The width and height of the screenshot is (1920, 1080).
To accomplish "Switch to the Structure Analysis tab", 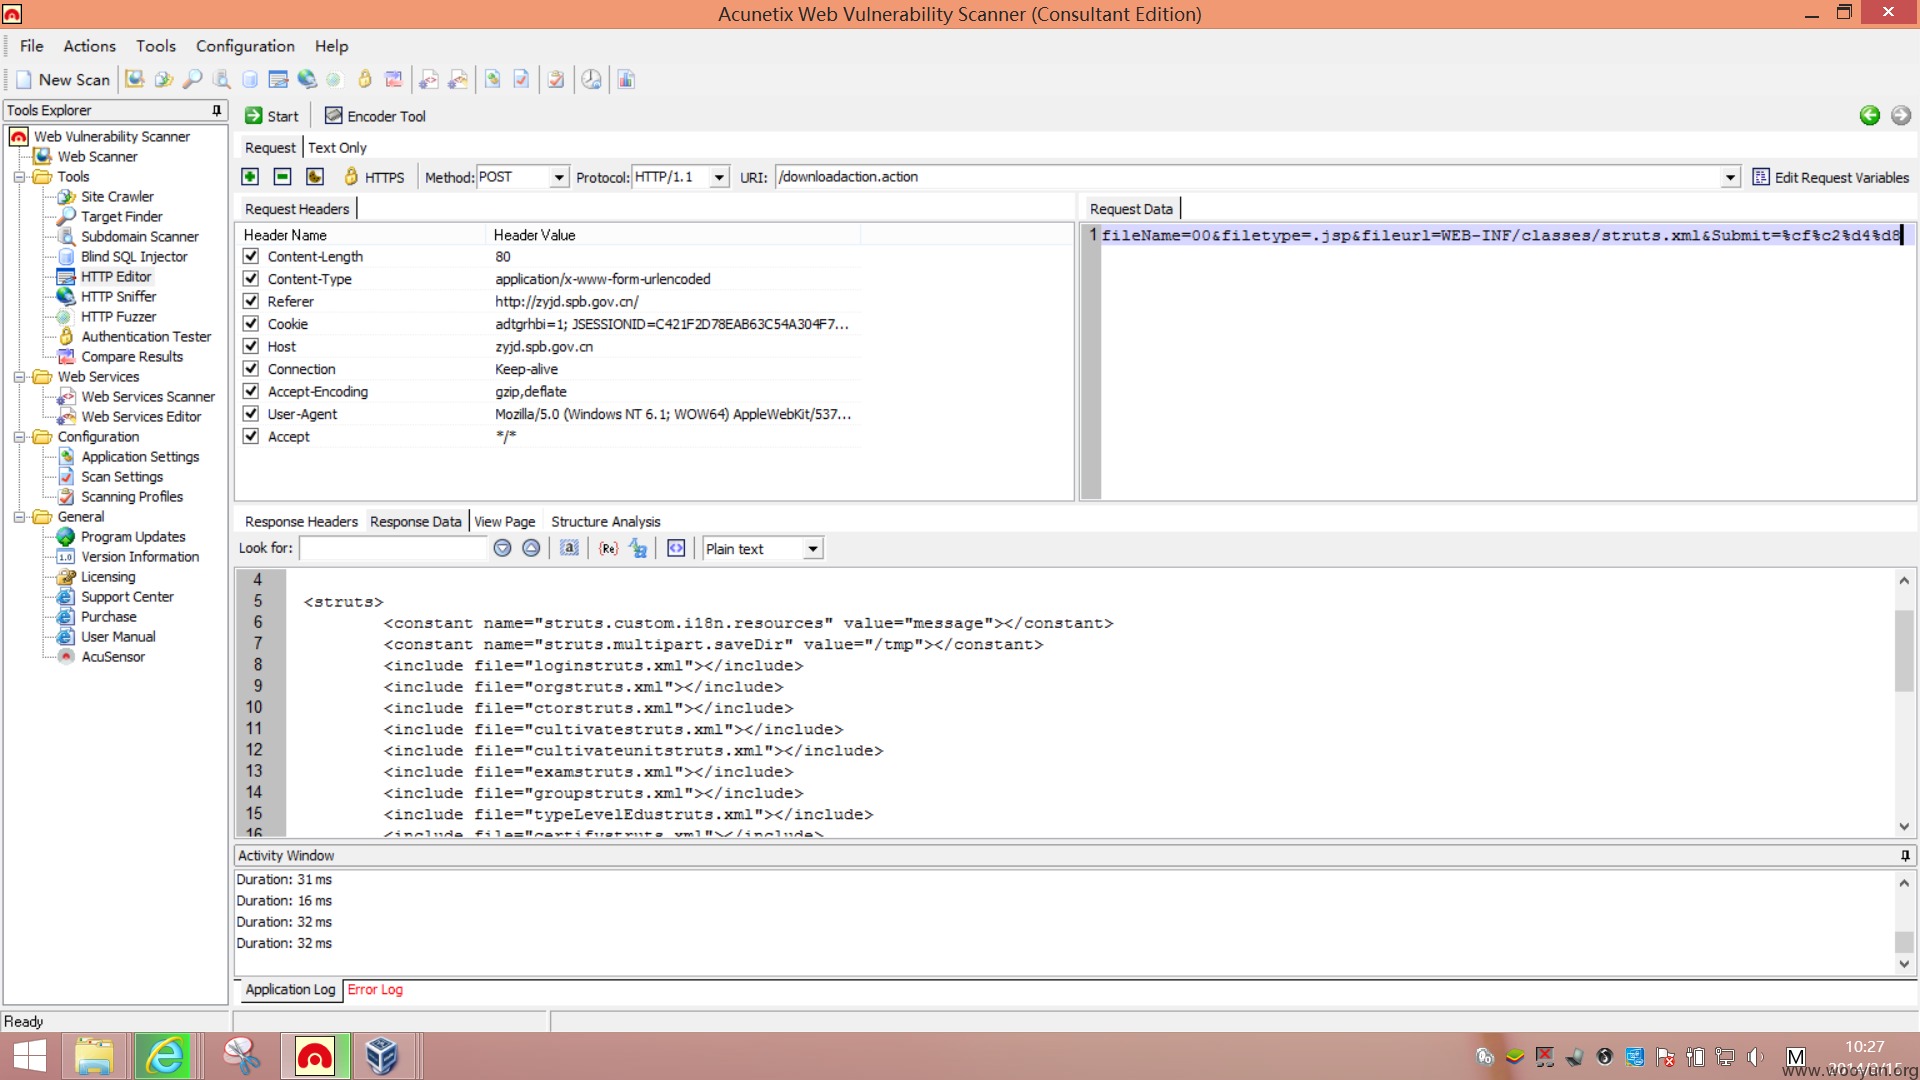I will point(606,521).
